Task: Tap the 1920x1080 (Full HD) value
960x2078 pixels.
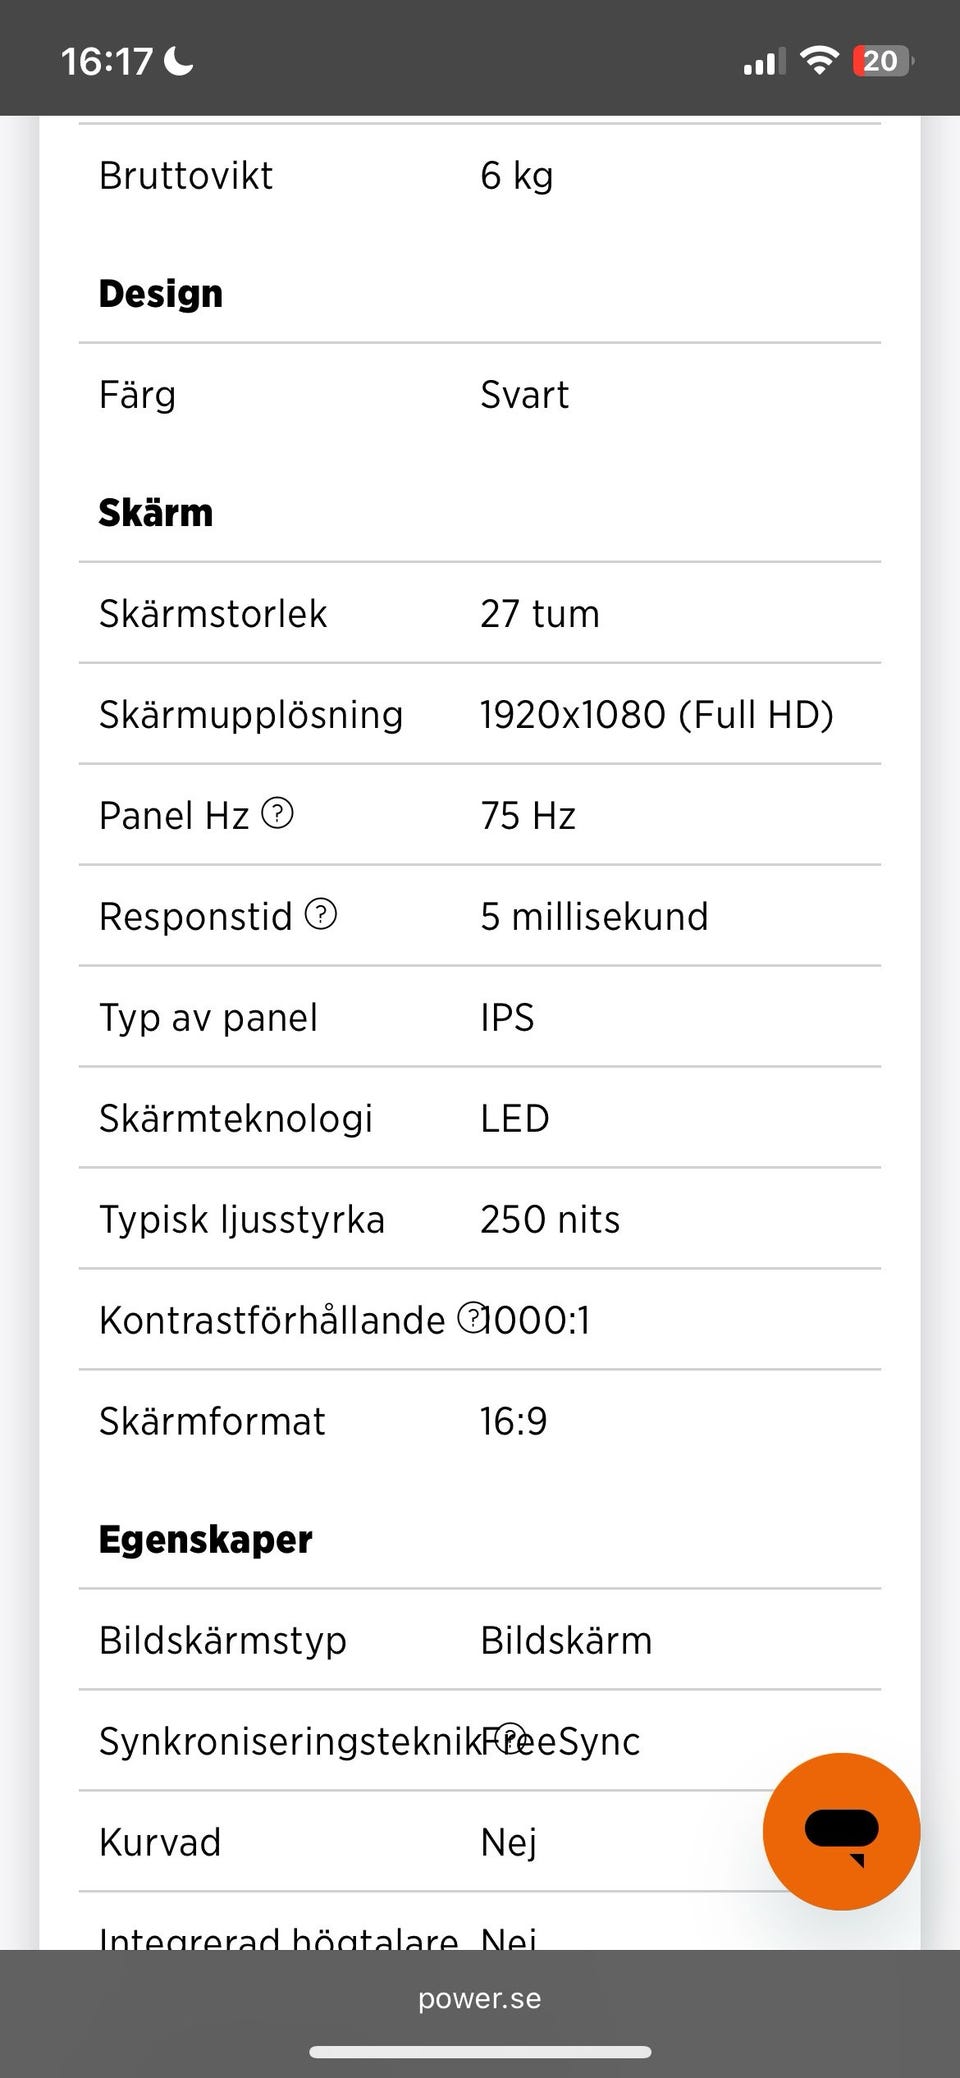Action: coord(656,715)
